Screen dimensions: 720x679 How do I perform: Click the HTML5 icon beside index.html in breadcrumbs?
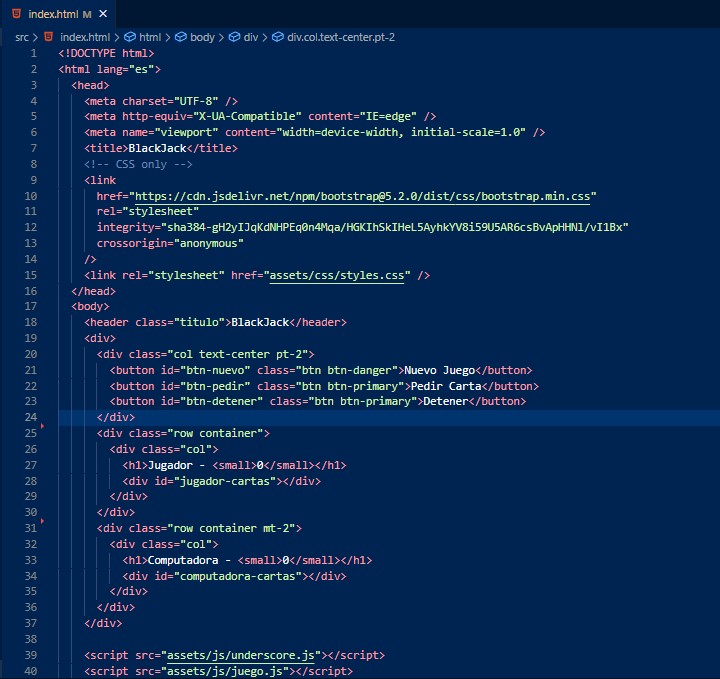[x=48, y=37]
